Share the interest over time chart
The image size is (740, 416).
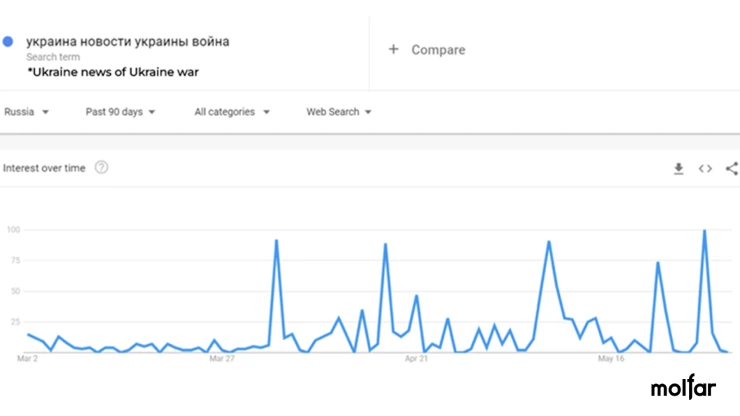732,169
